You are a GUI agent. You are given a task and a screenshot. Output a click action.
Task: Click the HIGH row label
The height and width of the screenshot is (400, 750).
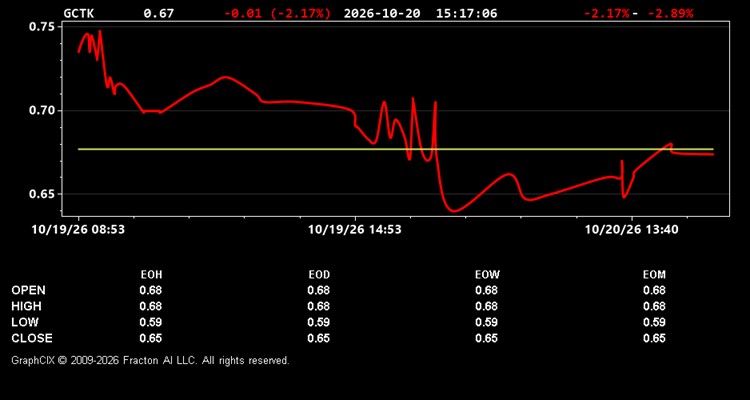[26, 306]
